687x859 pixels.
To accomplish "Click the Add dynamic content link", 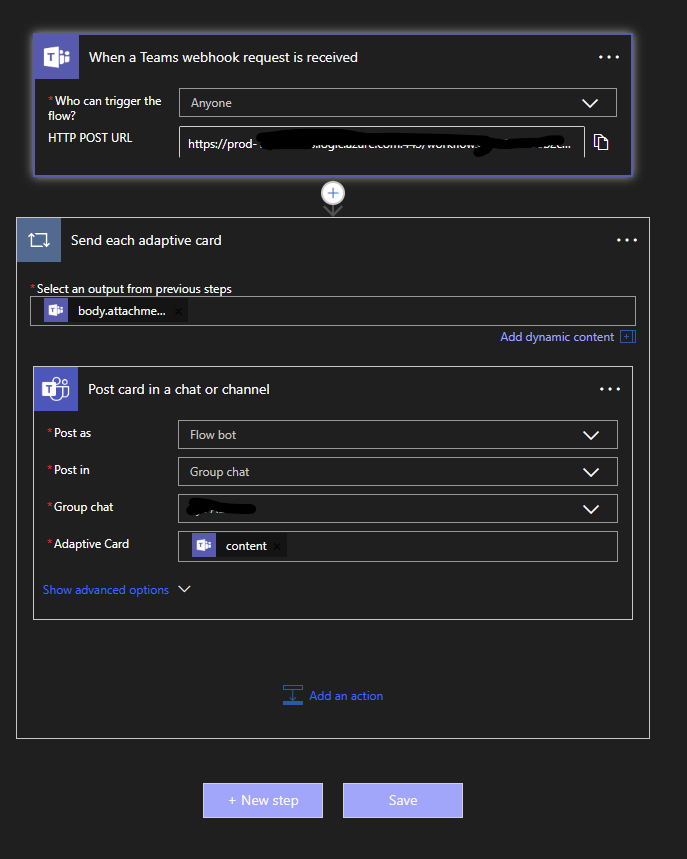I will (557, 337).
